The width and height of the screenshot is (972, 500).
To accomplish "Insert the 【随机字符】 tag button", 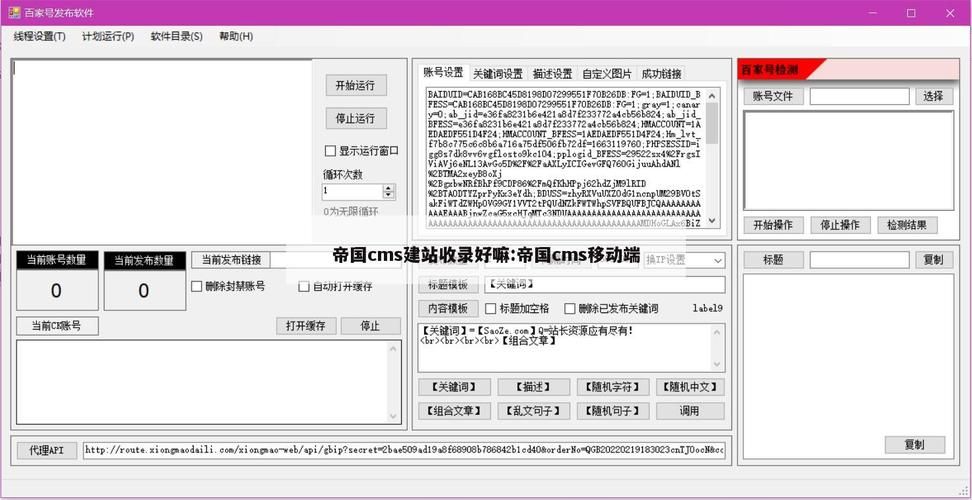I will point(613,387).
